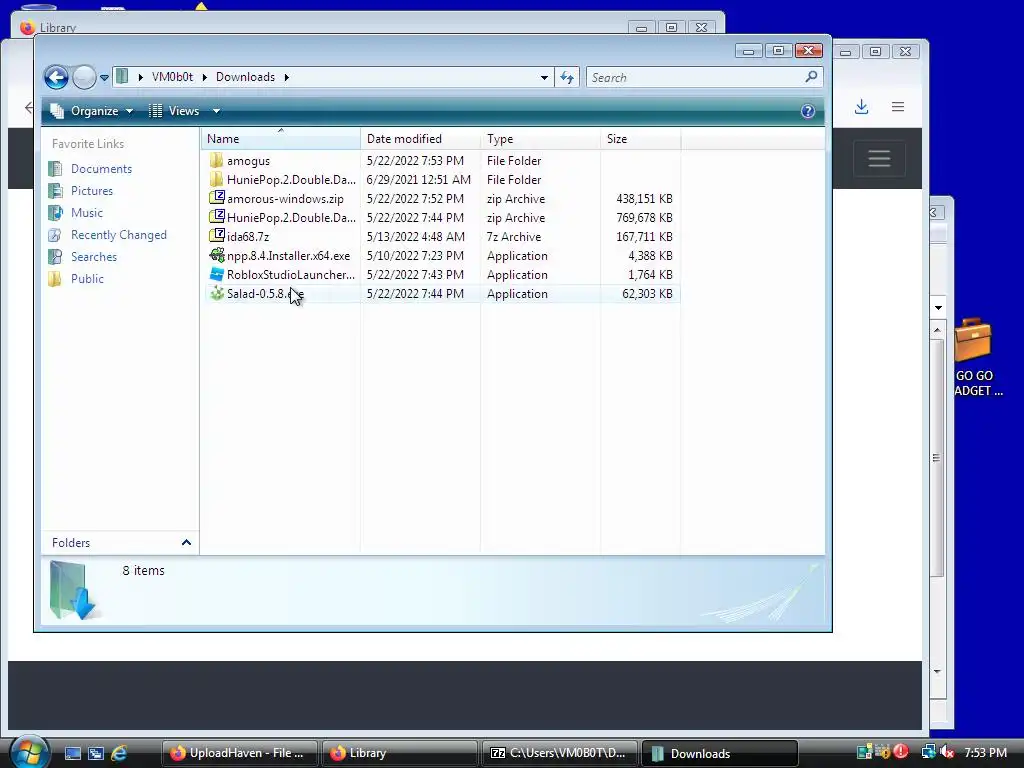Screen dimensions: 1024x768
Task: Switch to Downloads taskbar button
Action: click(x=719, y=753)
